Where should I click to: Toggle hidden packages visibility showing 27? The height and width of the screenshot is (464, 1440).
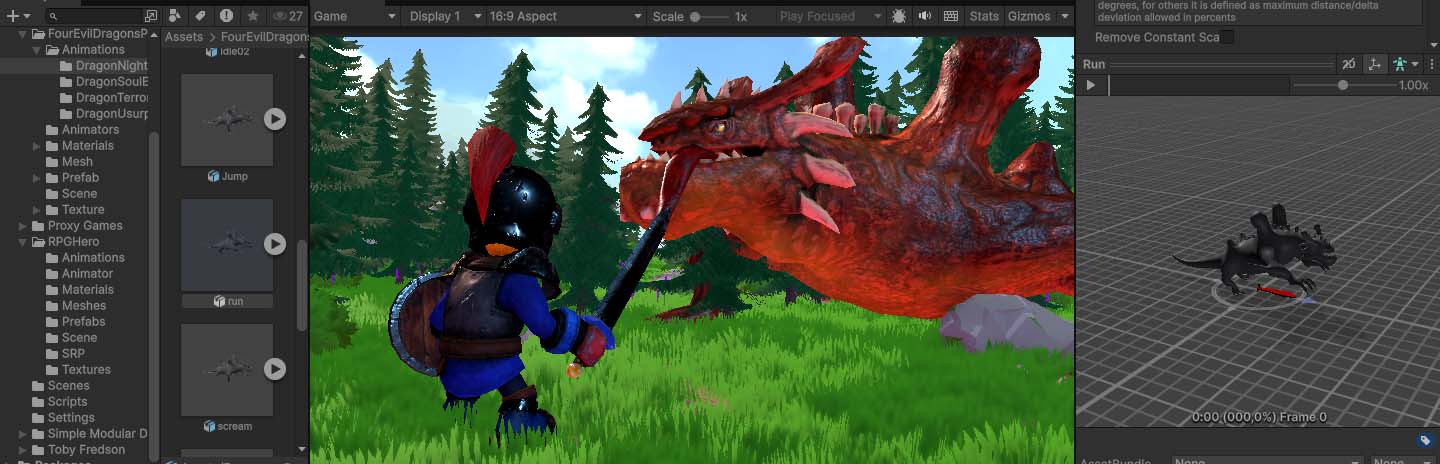(288, 16)
